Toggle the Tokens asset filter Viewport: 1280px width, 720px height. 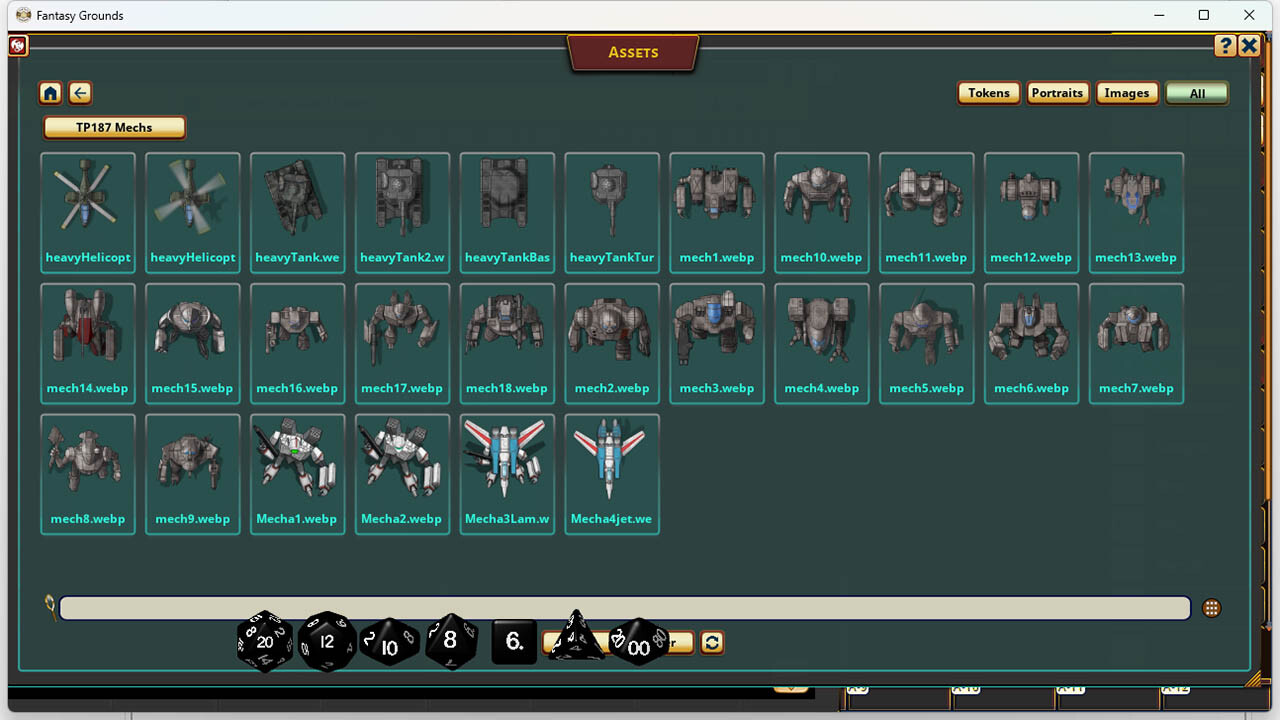(988, 92)
